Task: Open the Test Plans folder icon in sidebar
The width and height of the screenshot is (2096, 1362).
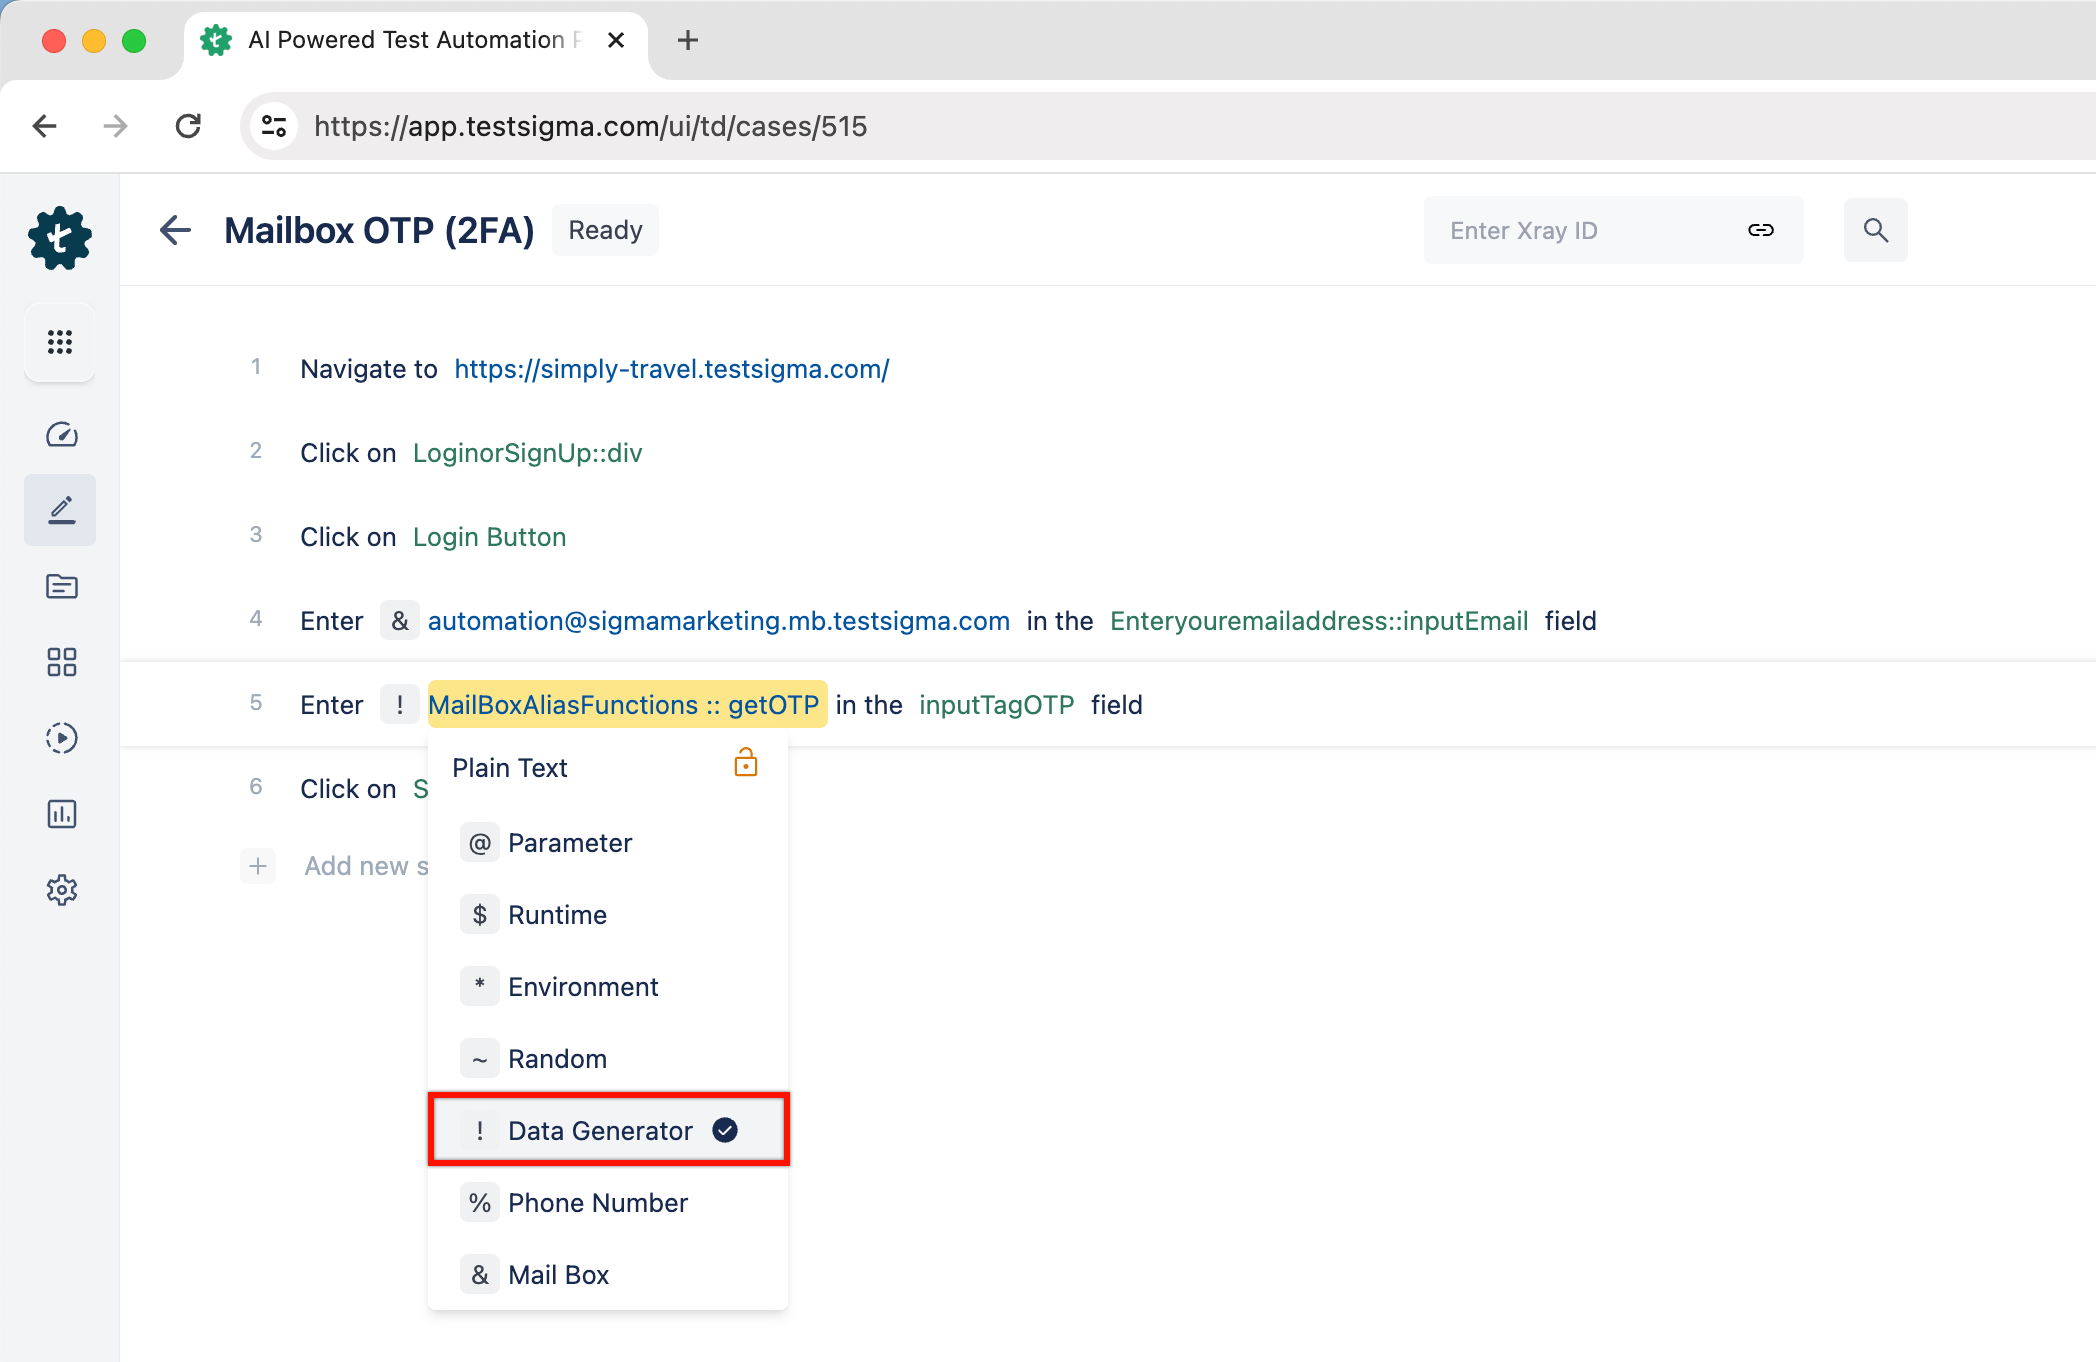Action: pyautogui.click(x=61, y=586)
